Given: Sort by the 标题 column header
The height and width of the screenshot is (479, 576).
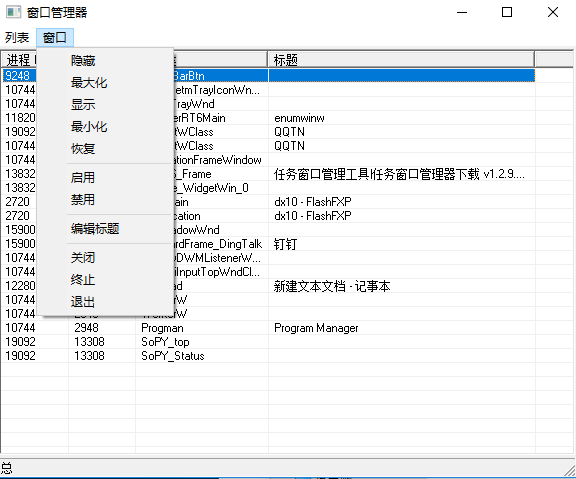Looking at the screenshot, I should (x=401, y=60).
